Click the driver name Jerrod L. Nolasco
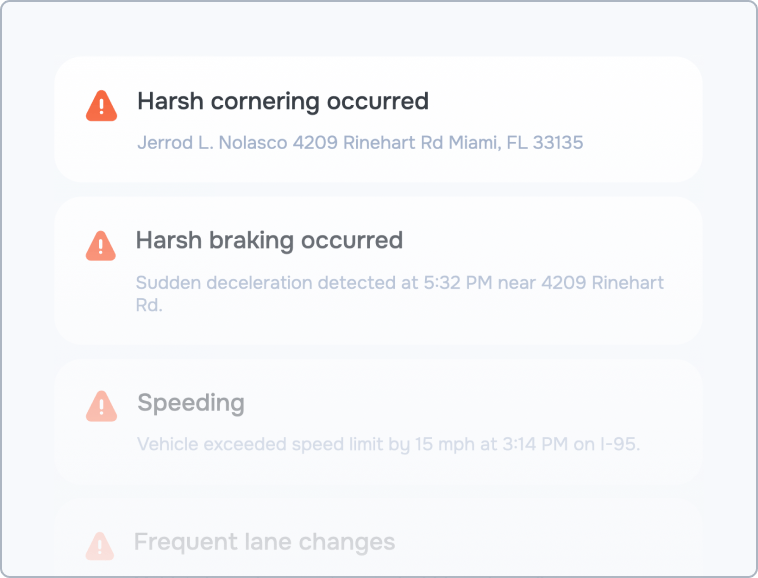The height and width of the screenshot is (578, 758). pyautogui.click(x=212, y=143)
